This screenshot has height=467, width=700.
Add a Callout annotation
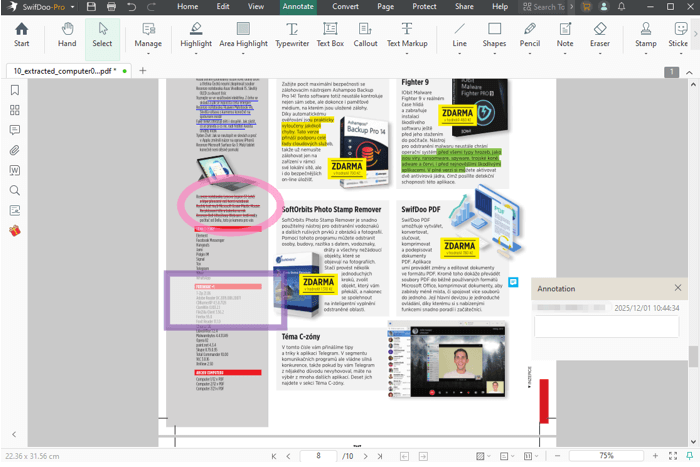pos(365,35)
